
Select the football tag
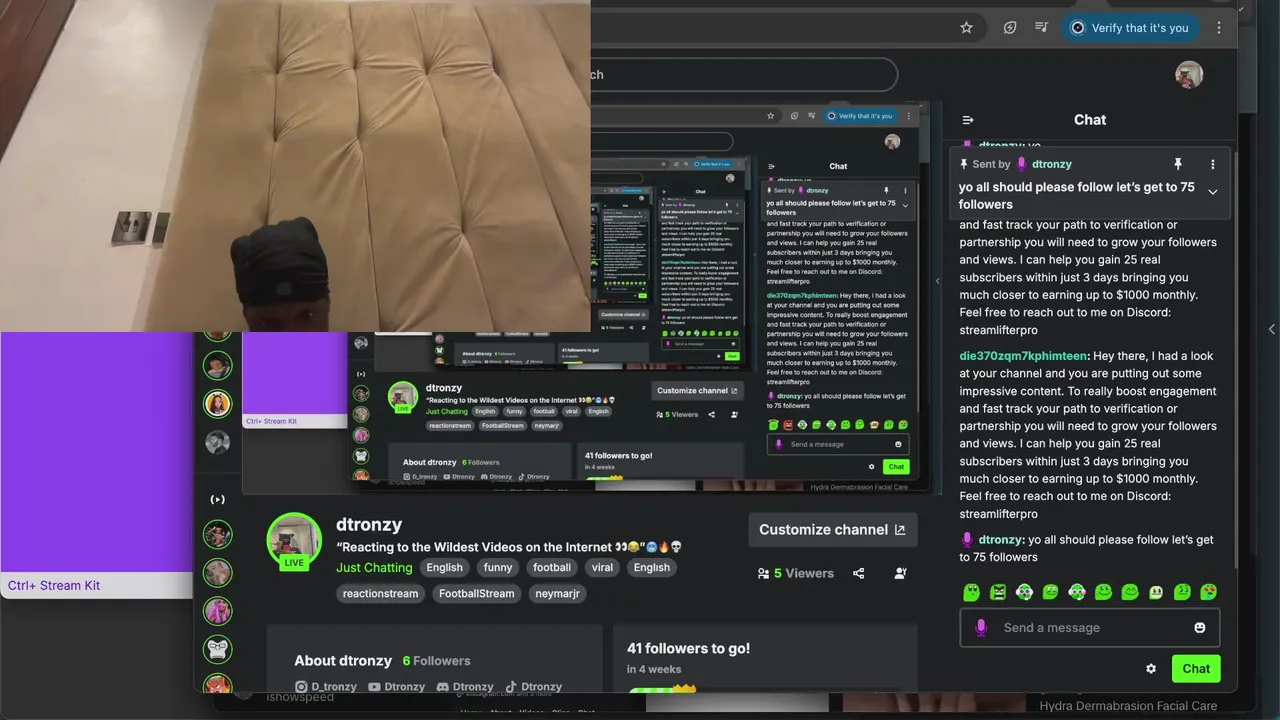(552, 568)
